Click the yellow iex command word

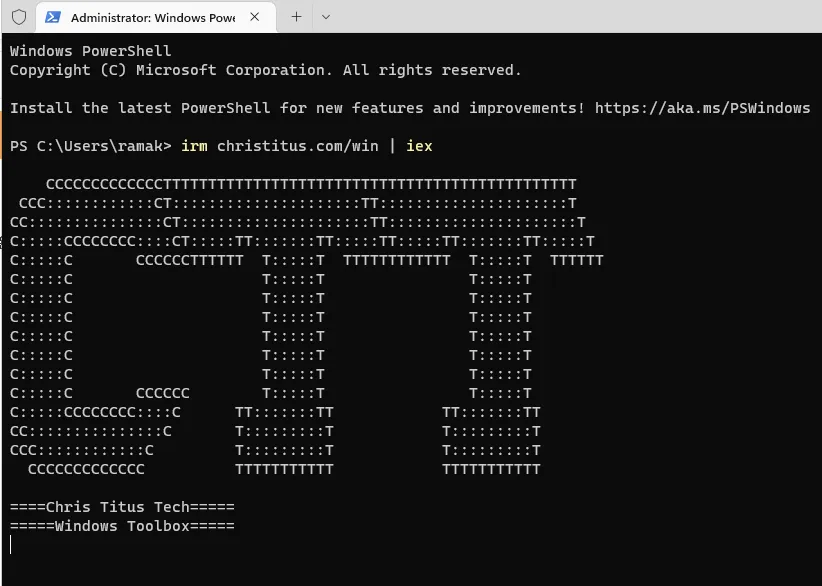click(419, 146)
